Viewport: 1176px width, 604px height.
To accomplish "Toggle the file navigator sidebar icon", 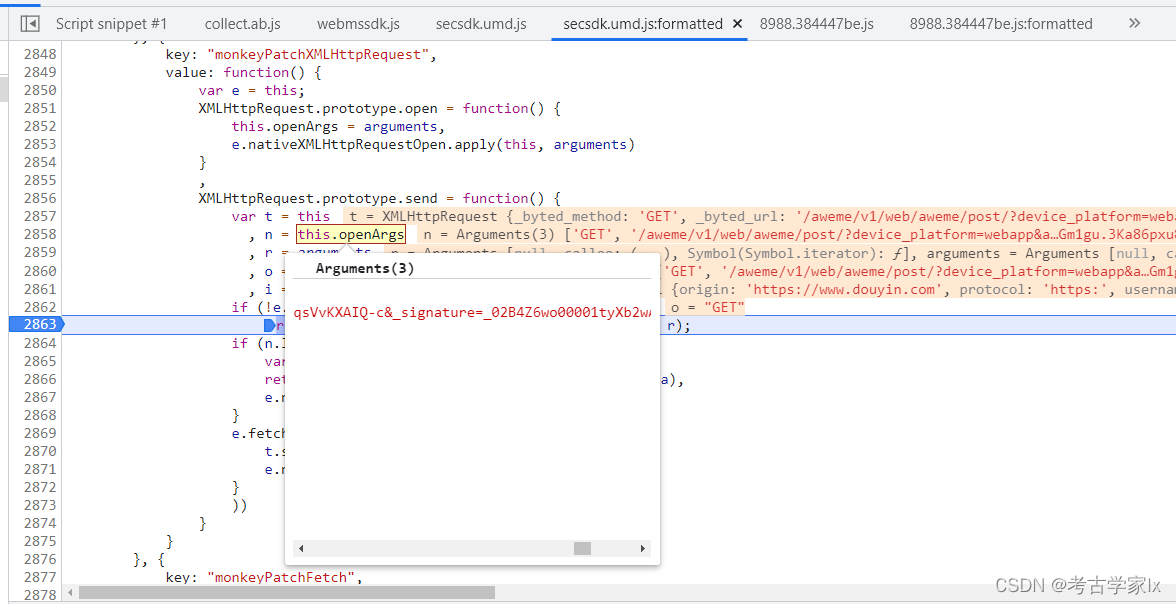I will [x=30, y=24].
